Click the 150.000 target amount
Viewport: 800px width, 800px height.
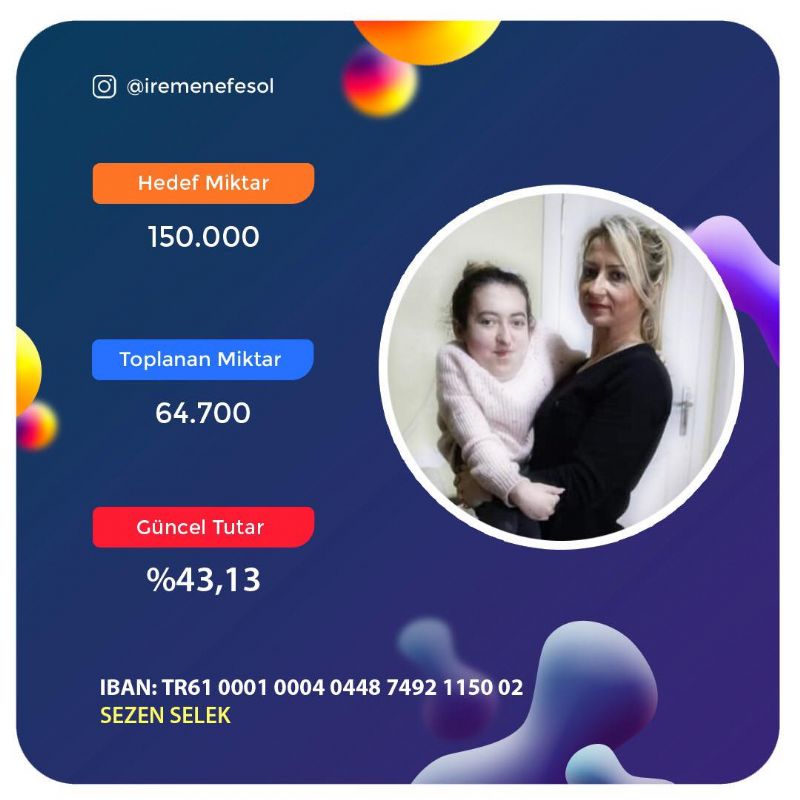click(x=204, y=237)
